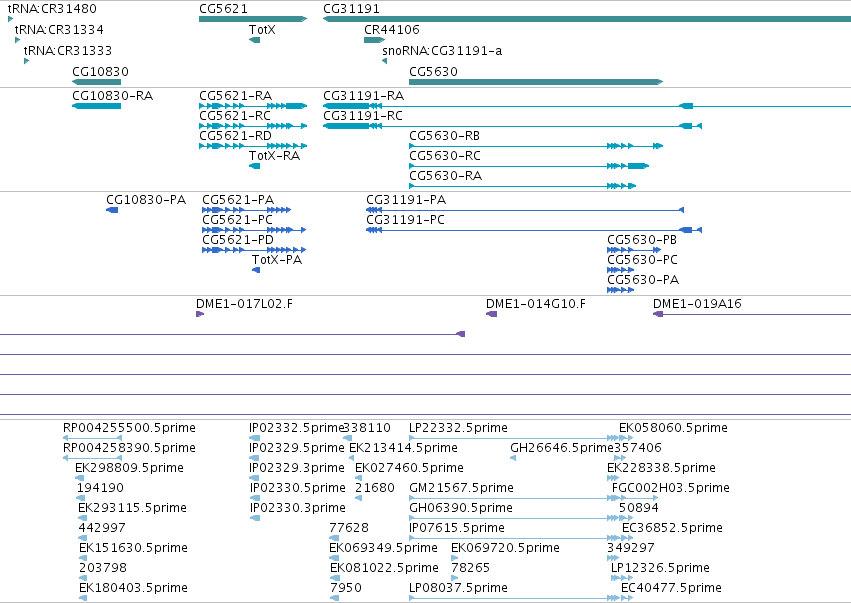Image resolution: width=851 pixels, height=603 pixels.
Task: Select clone DME1-017L02.F
Action: 200,314
